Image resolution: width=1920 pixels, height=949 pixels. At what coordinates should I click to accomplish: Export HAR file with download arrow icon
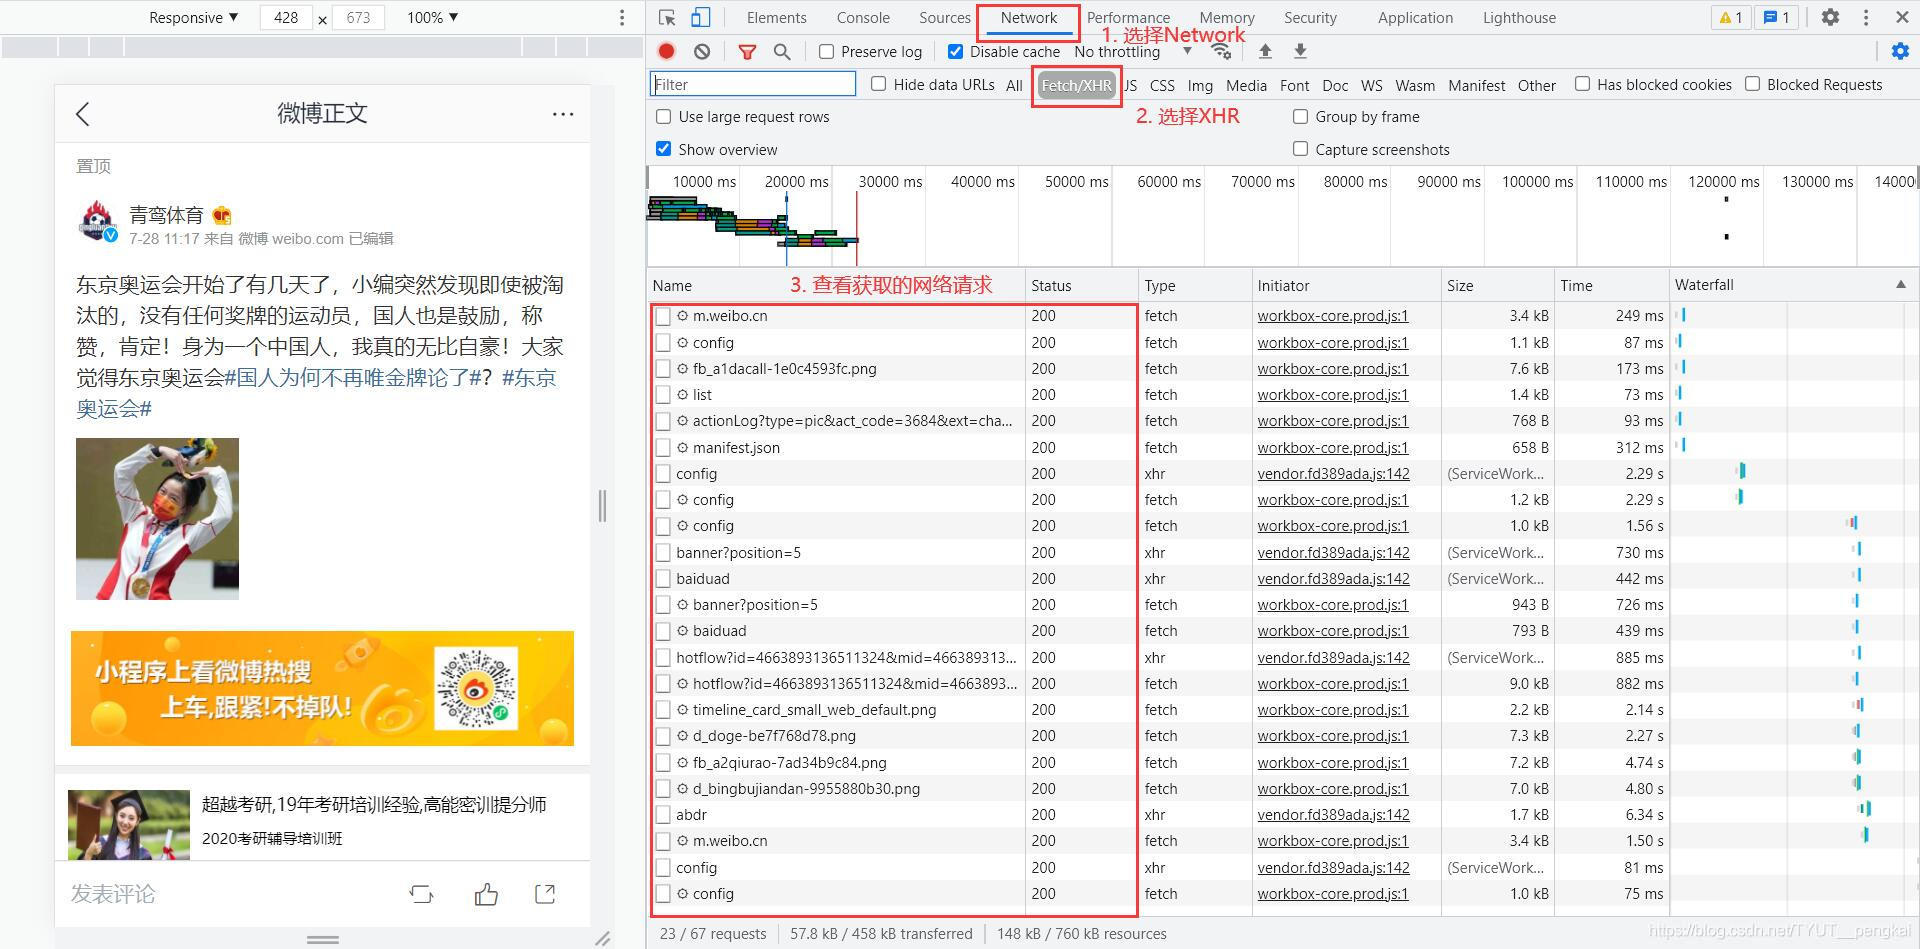tap(1300, 51)
